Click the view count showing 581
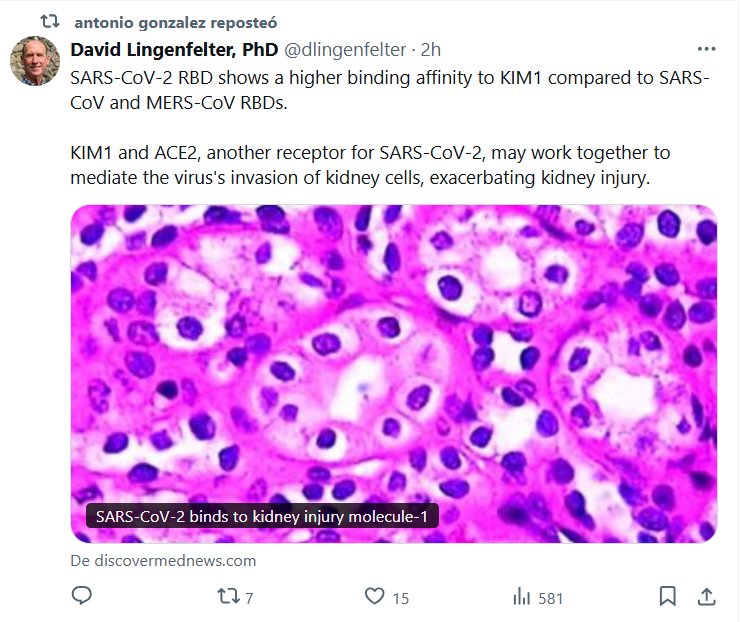The height and width of the screenshot is (622, 740). pyautogui.click(x=551, y=598)
